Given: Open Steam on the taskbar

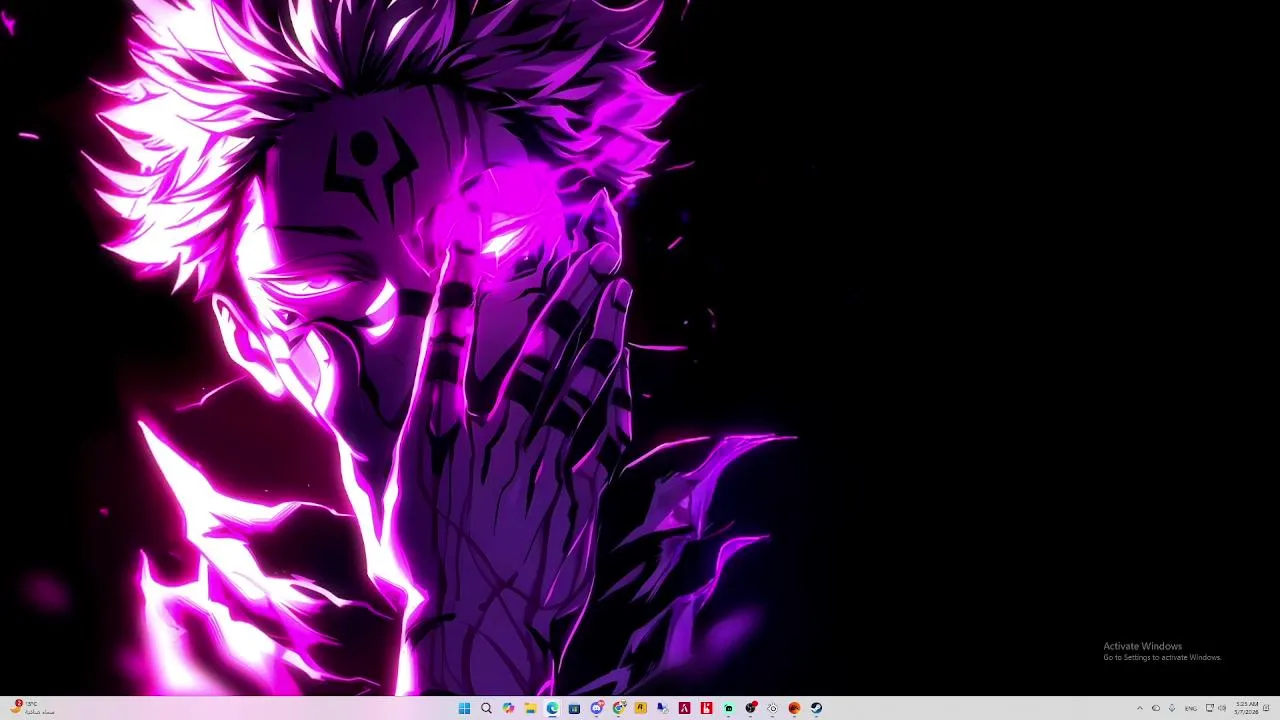Looking at the screenshot, I should [817, 708].
